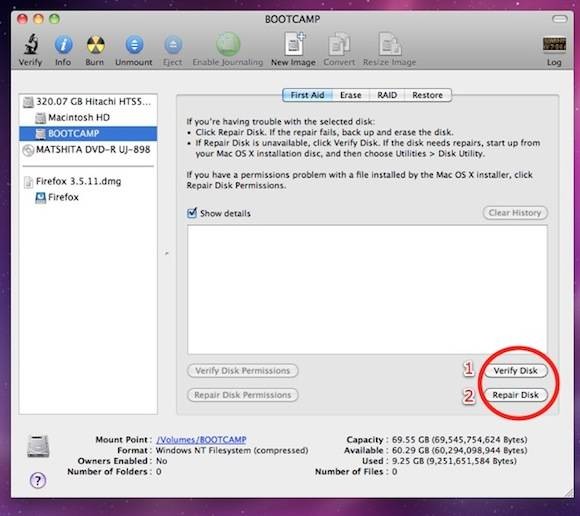Click the Used value 9.25 GB
The width and height of the screenshot is (580, 516).
454,461
